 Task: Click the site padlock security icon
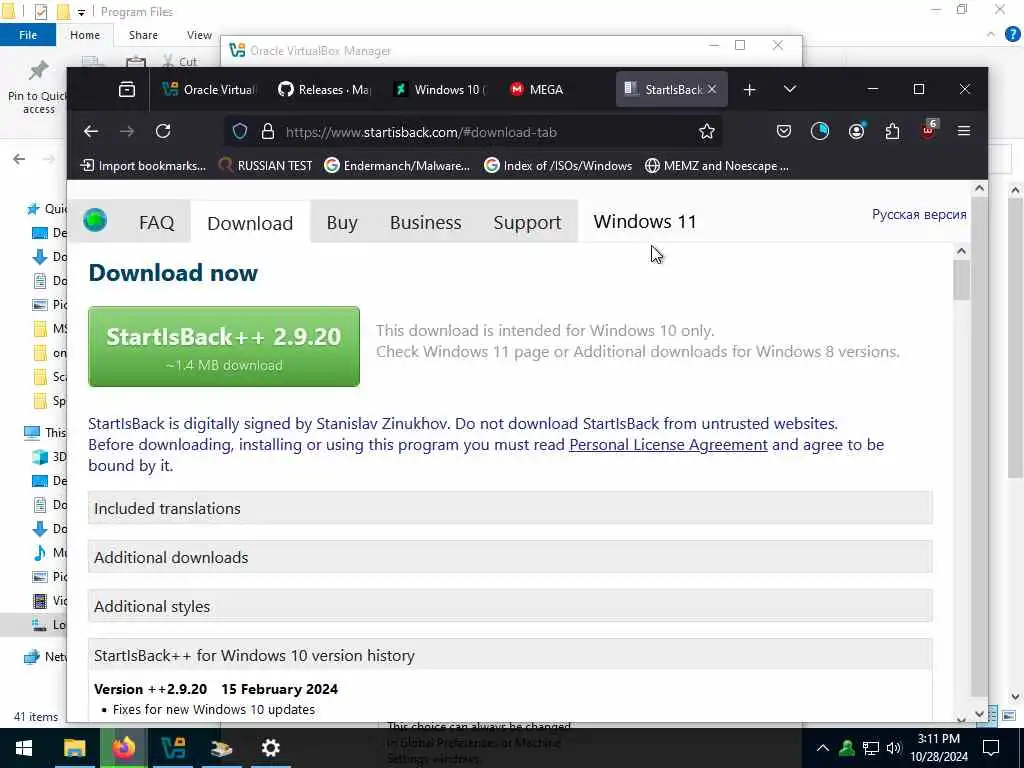click(x=268, y=131)
